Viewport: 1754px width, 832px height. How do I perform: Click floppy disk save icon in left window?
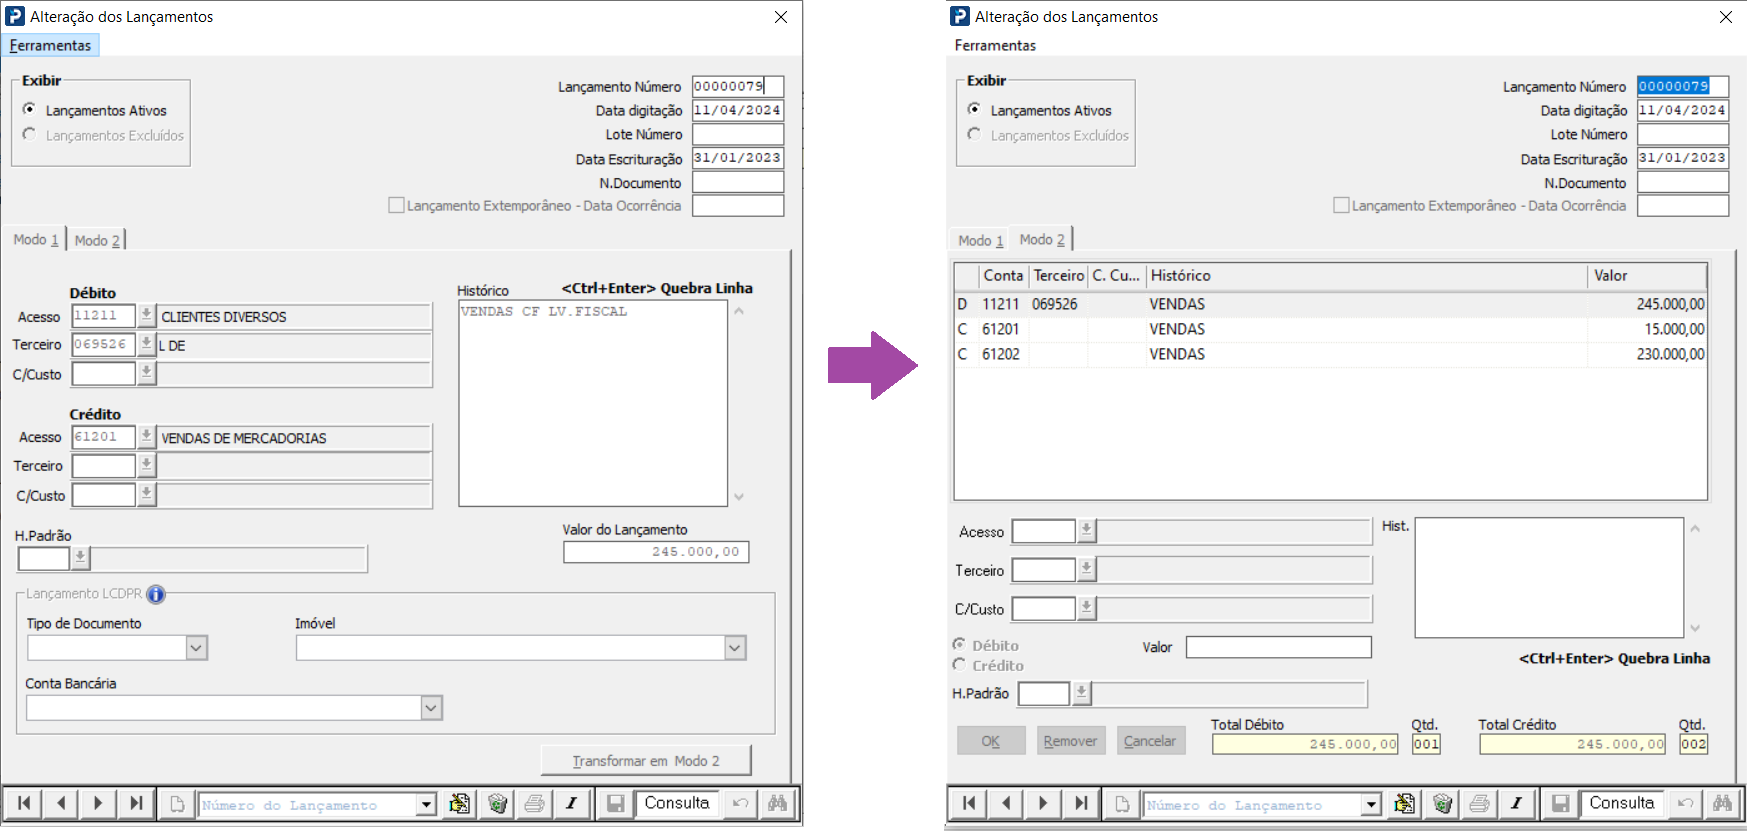615,804
